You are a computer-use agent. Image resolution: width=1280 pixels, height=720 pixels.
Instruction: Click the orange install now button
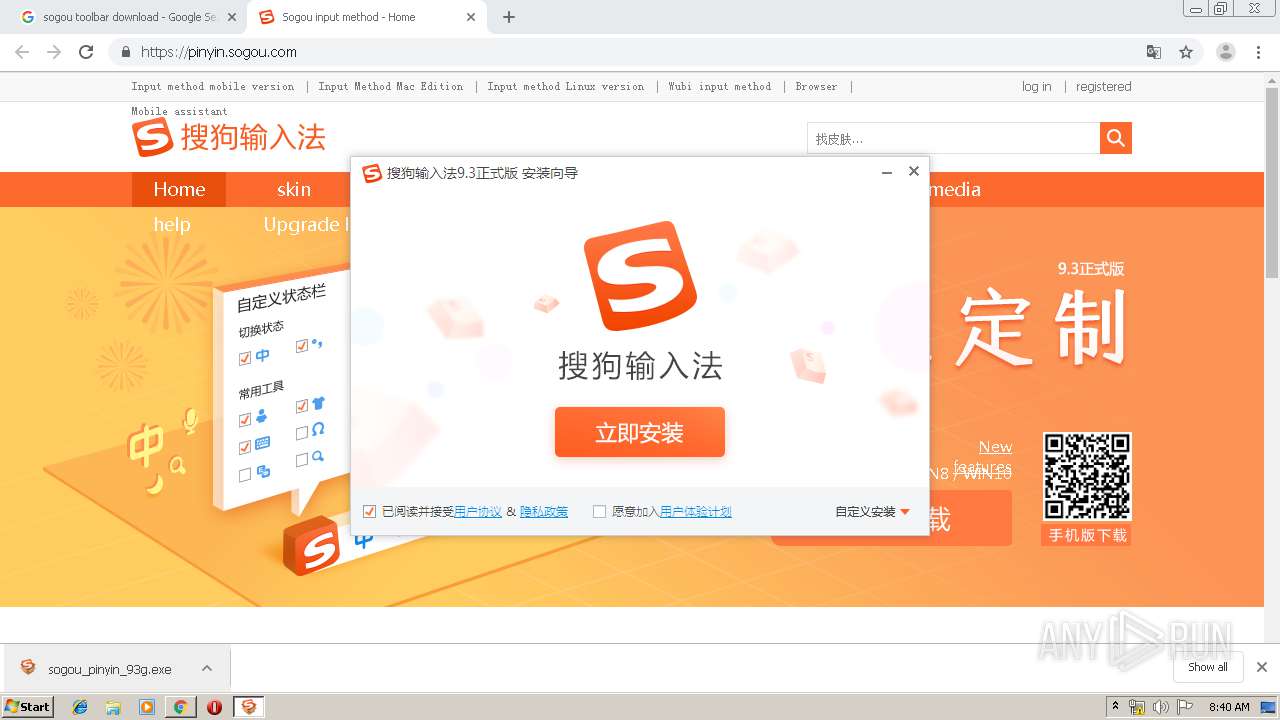(640, 432)
